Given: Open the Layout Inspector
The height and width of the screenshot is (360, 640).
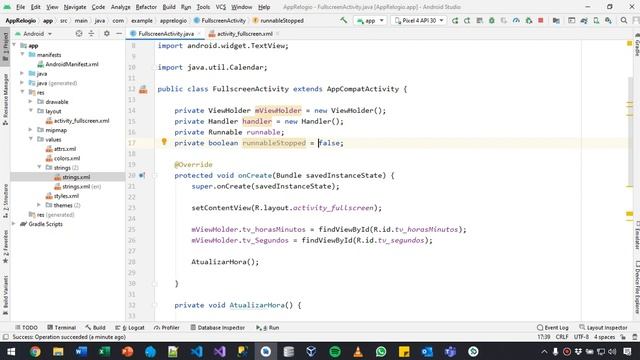Looking at the screenshot, I should pos(603,327).
